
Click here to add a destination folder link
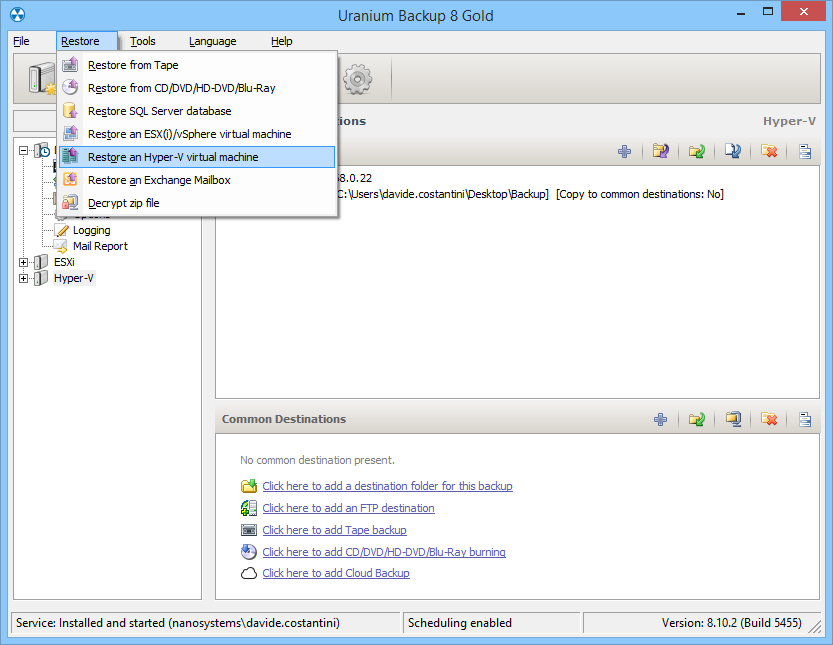click(387, 486)
